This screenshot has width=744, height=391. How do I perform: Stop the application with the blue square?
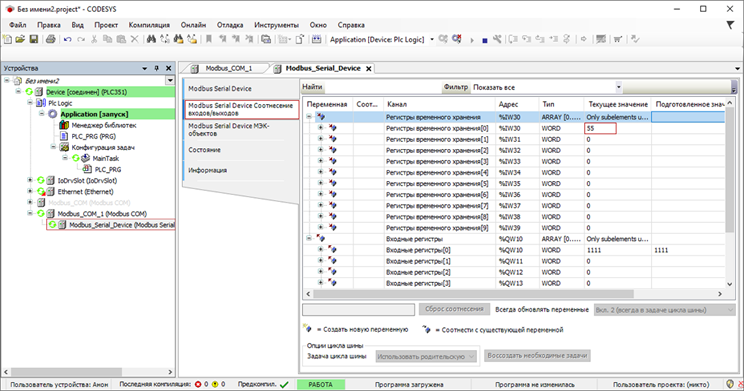tap(484, 40)
